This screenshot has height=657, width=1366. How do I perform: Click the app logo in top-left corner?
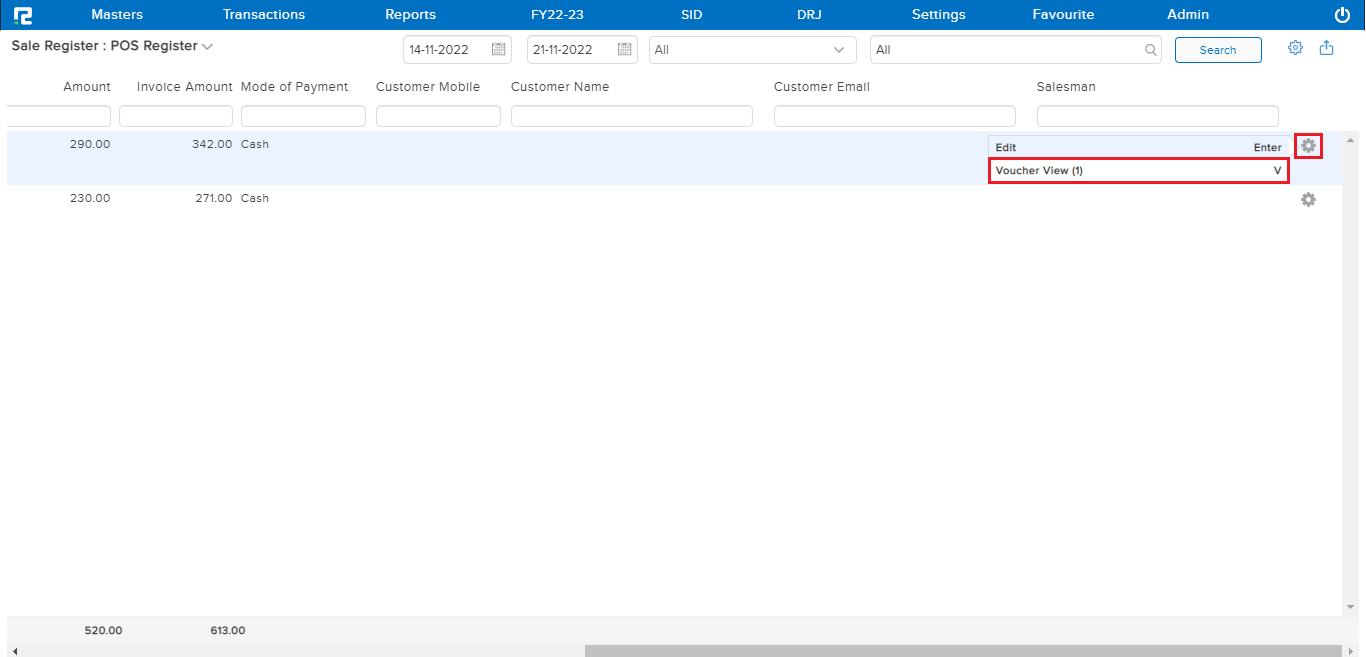coord(22,15)
